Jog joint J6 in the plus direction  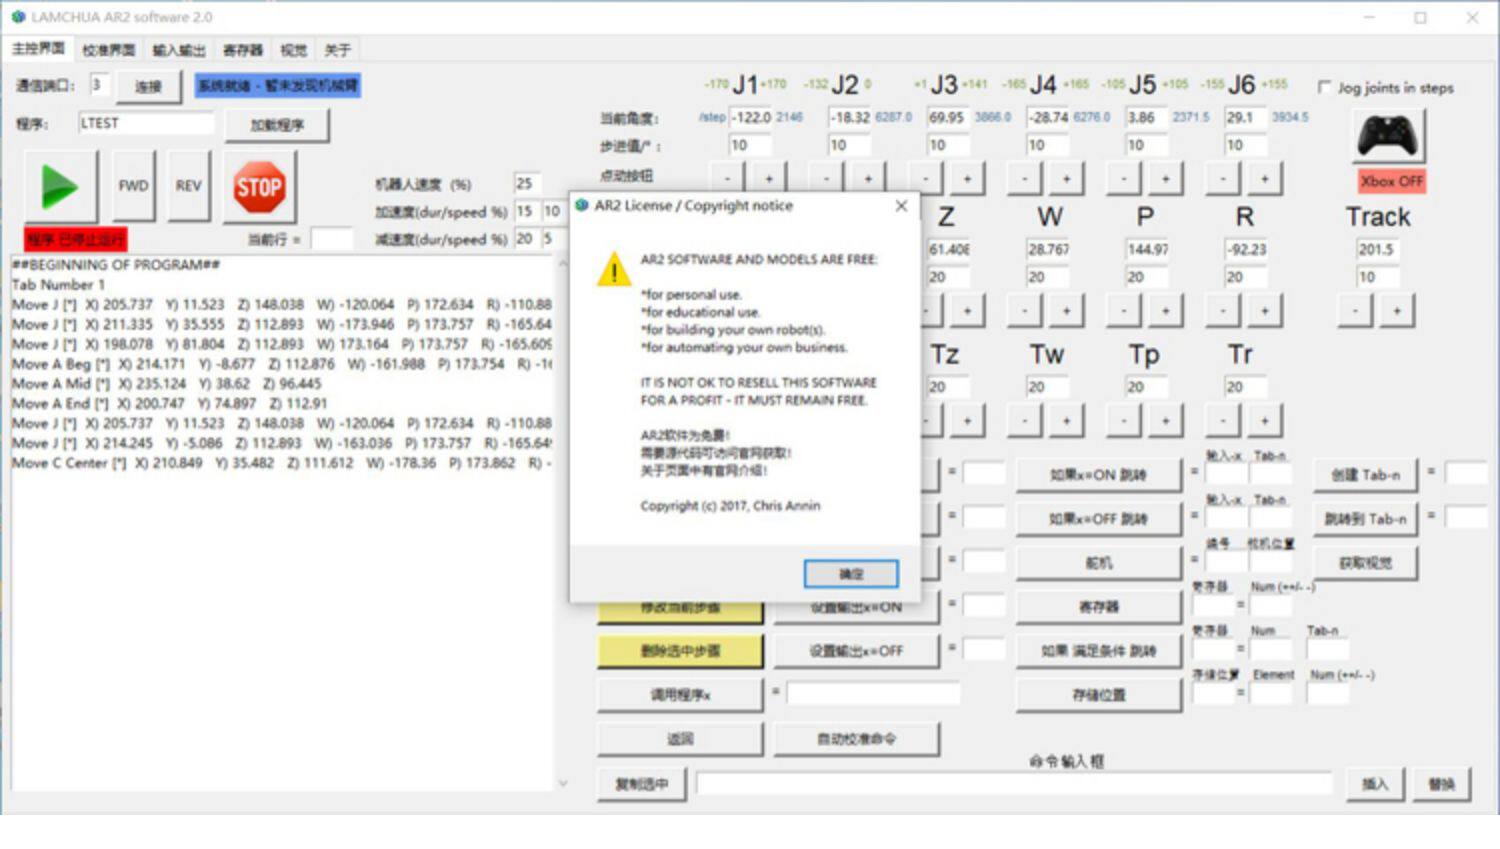(x=1264, y=178)
